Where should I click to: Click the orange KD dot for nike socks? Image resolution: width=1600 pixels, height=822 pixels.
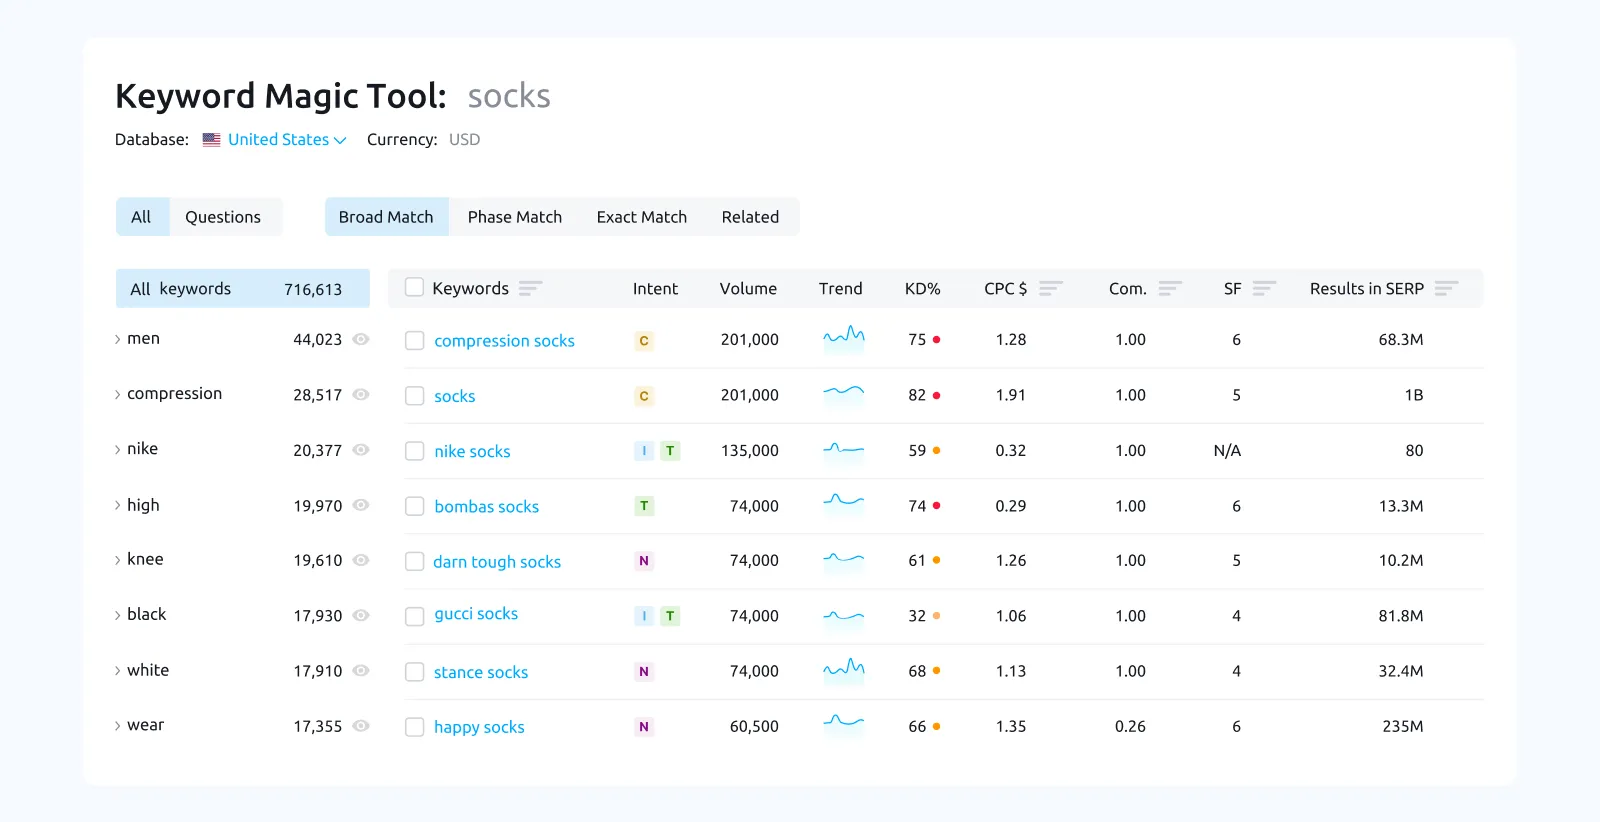click(936, 451)
